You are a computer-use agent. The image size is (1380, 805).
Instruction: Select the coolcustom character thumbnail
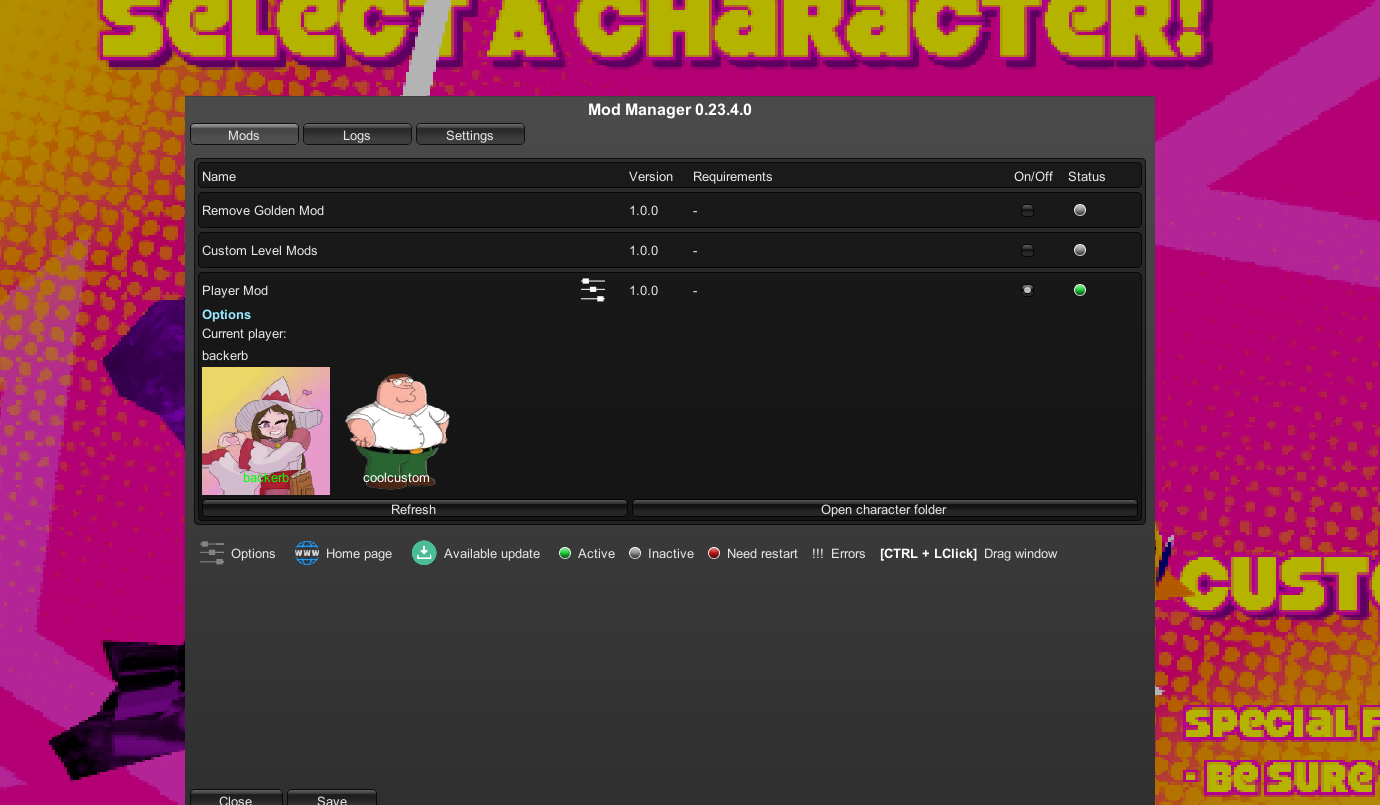pyautogui.click(x=397, y=431)
